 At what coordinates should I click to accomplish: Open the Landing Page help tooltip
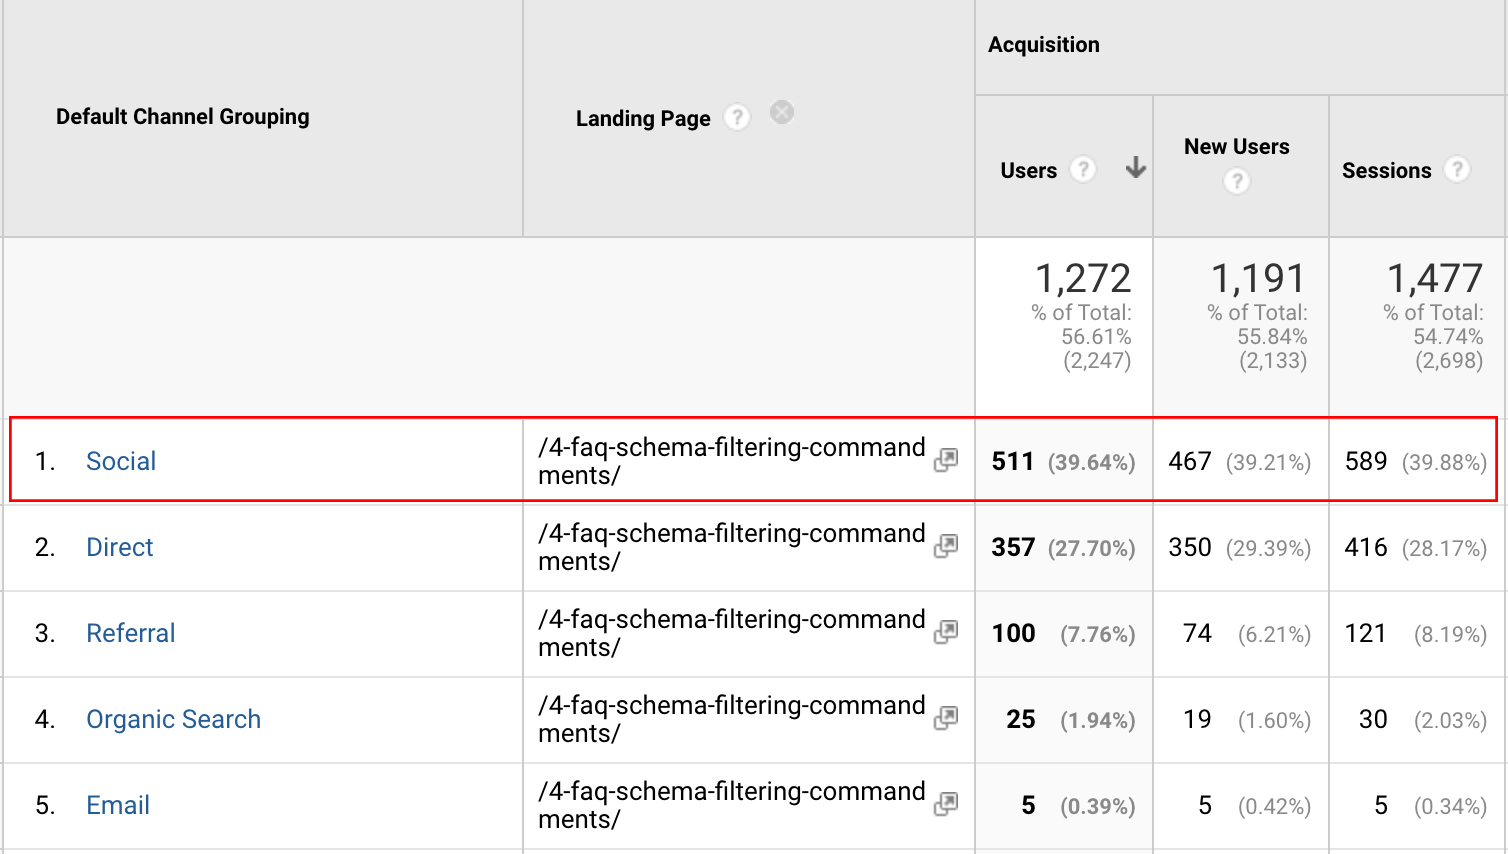click(x=737, y=117)
